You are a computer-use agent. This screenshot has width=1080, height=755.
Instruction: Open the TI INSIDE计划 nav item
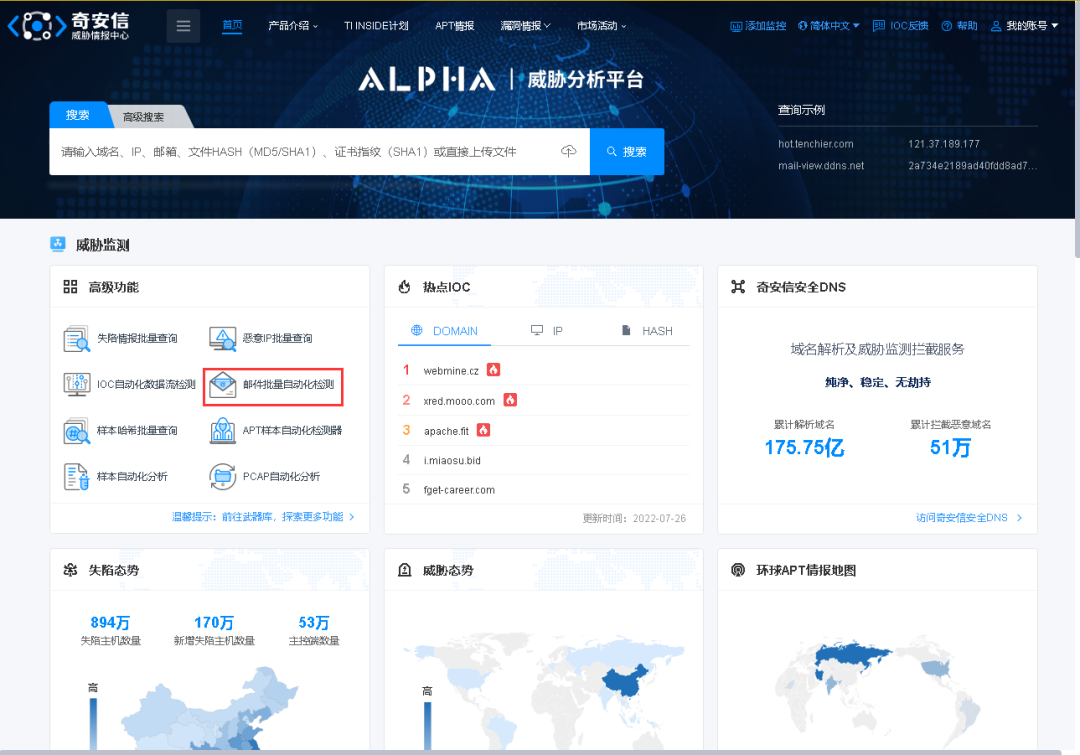pos(376,25)
